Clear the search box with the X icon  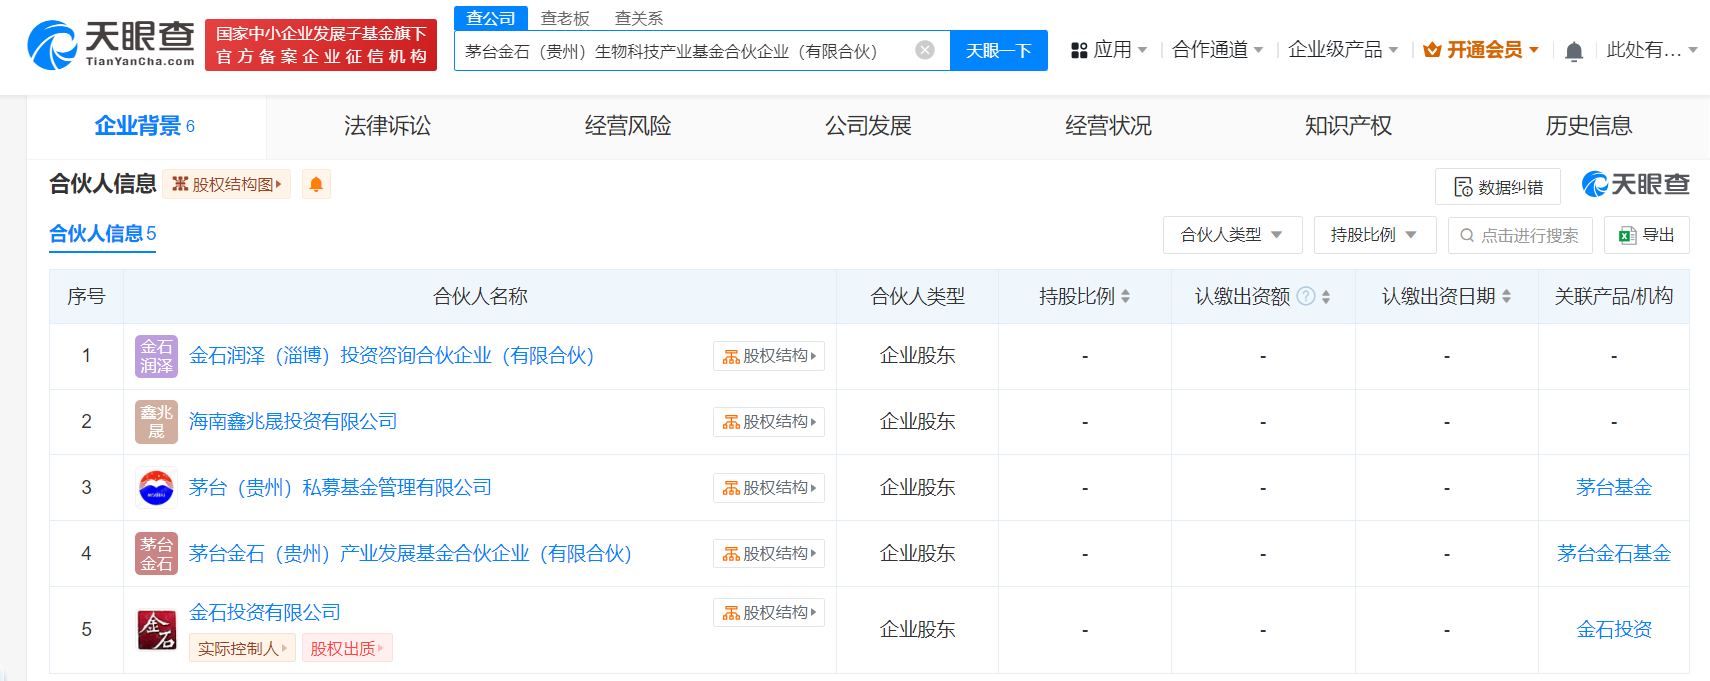click(x=925, y=50)
